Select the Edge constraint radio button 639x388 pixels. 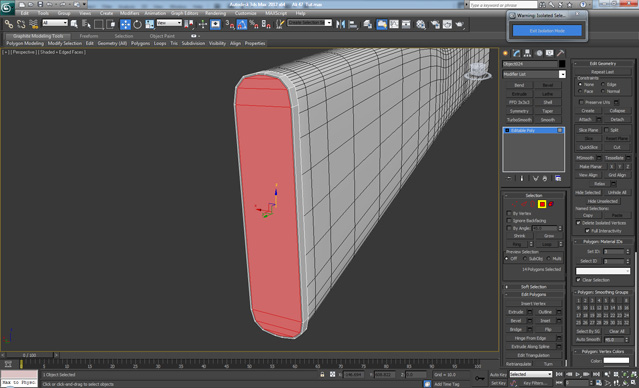tap(603, 84)
